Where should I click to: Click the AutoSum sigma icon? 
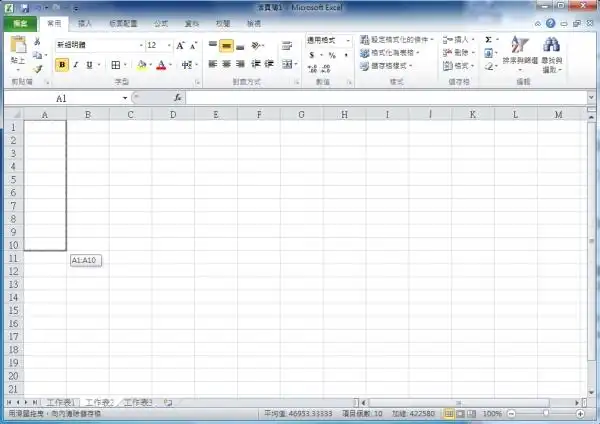point(489,40)
